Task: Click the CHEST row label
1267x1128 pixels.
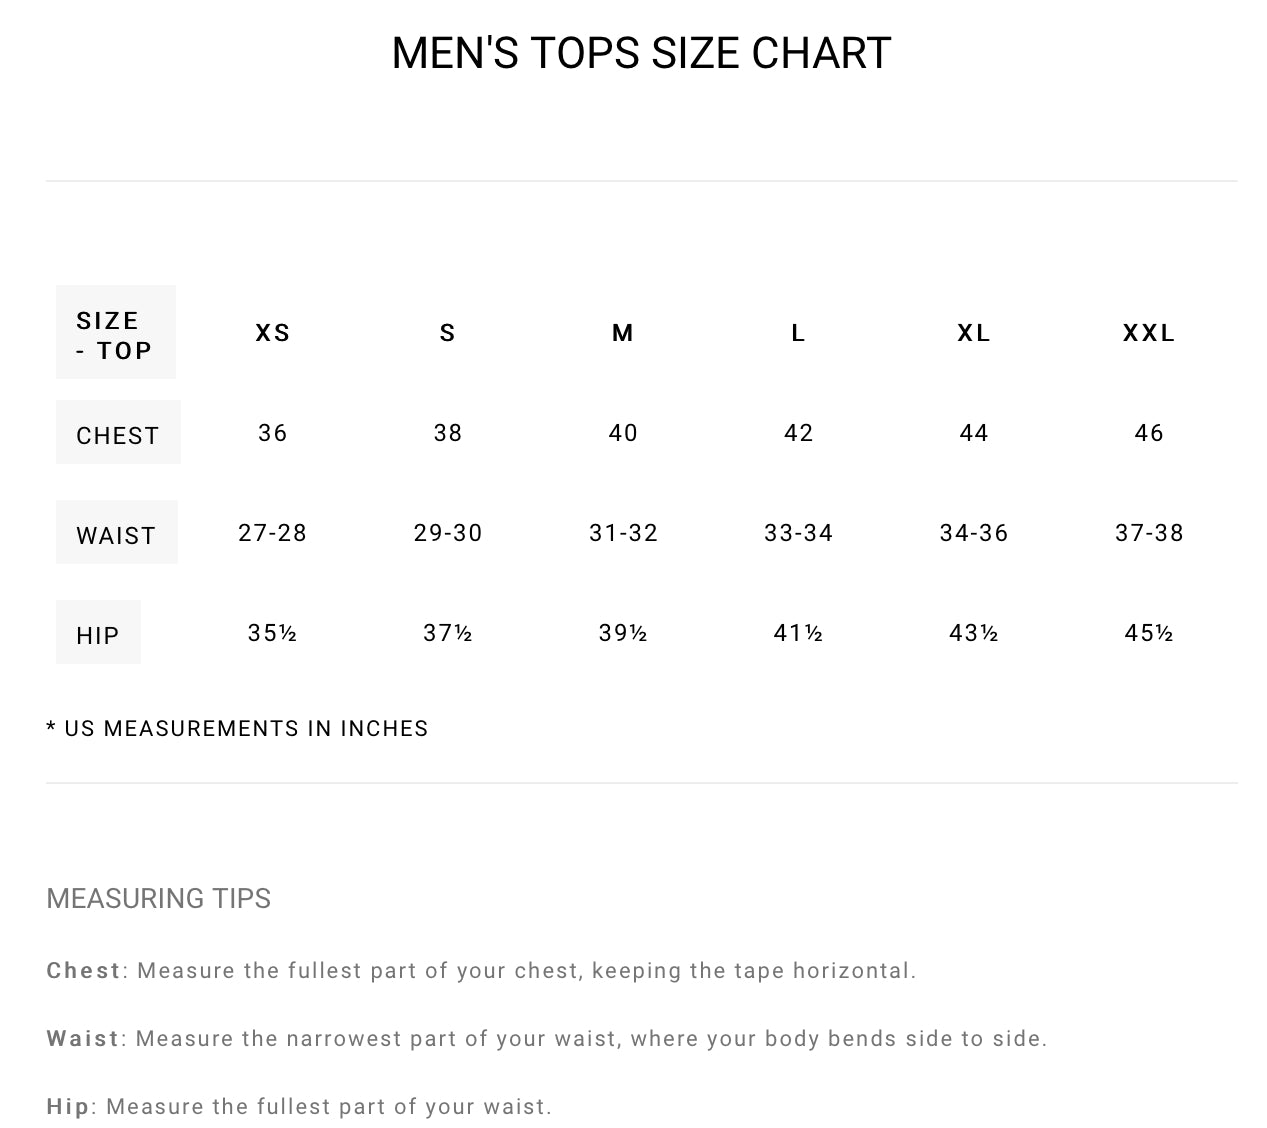Action: [118, 435]
